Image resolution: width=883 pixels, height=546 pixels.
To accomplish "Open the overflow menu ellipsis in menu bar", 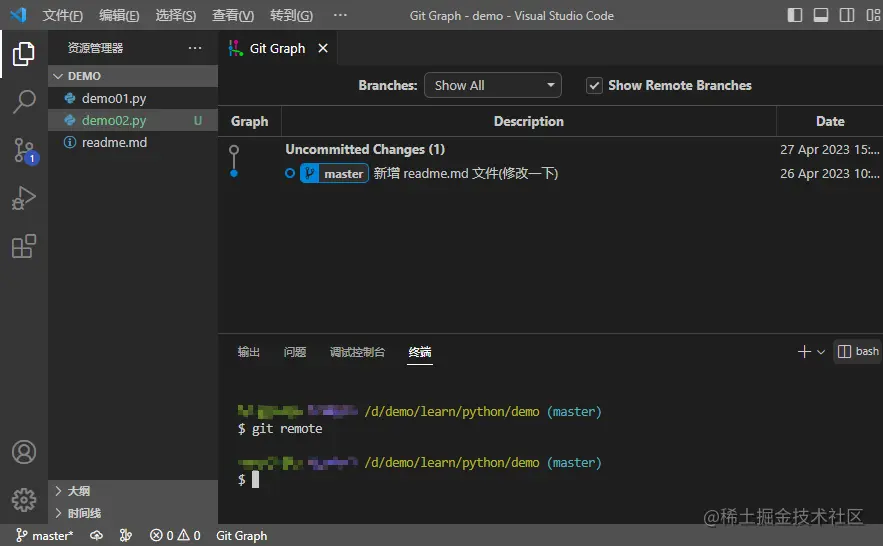I will 340,15.
